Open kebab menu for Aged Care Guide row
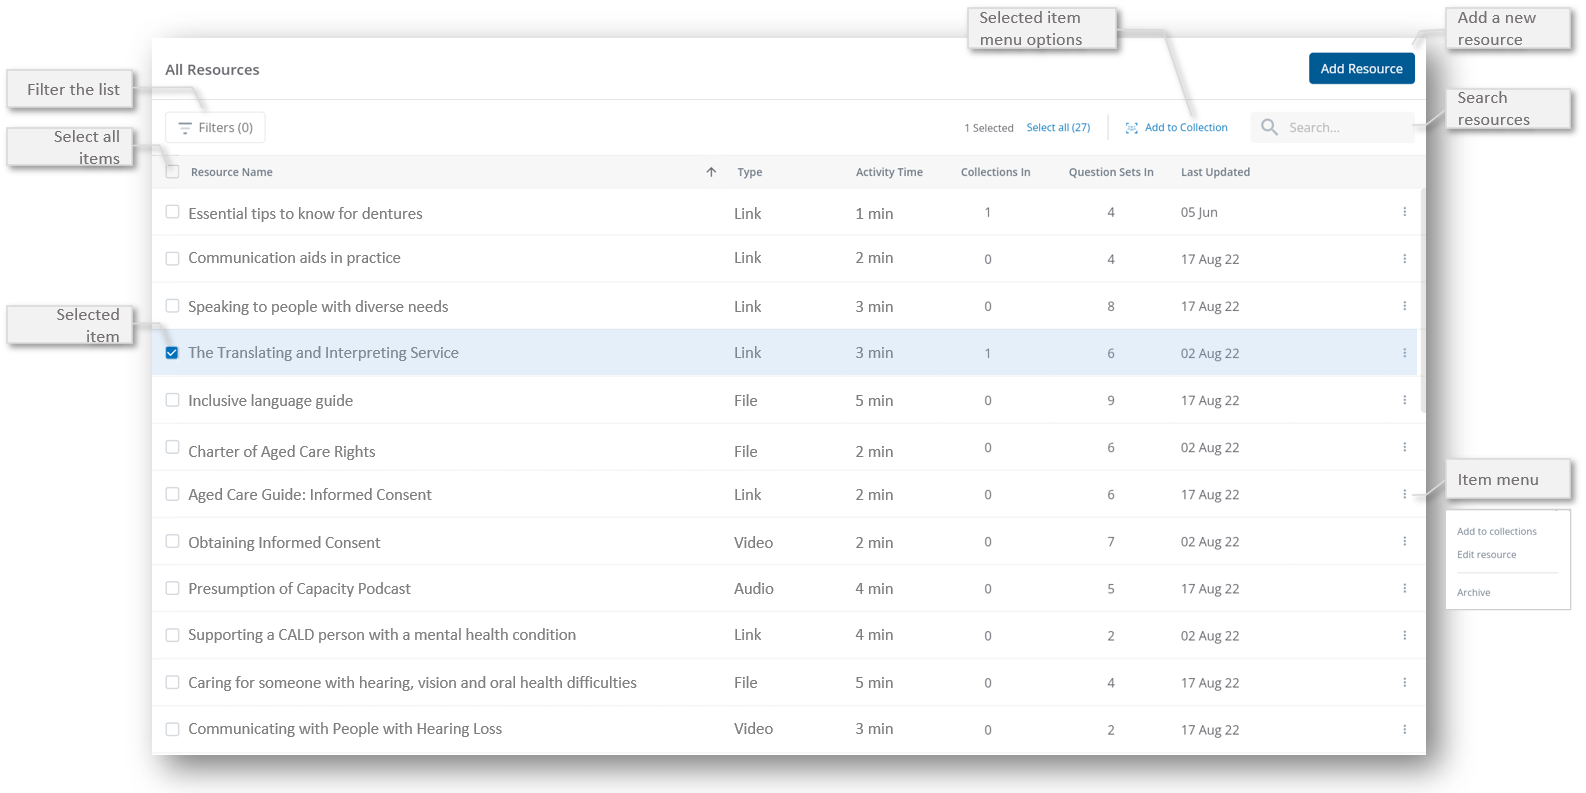Viewport: 1586px width, 793px height. tap(1404, 494)
